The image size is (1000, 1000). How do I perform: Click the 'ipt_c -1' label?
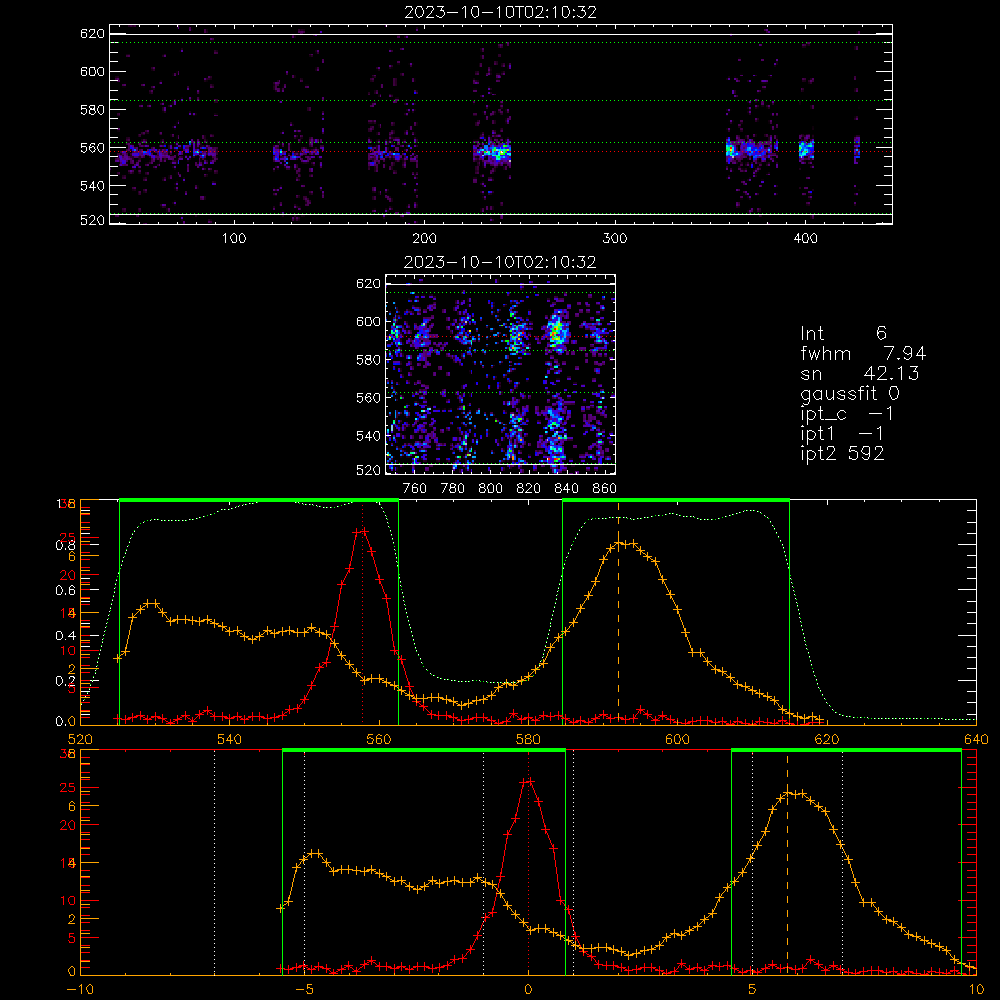point(847,414)
